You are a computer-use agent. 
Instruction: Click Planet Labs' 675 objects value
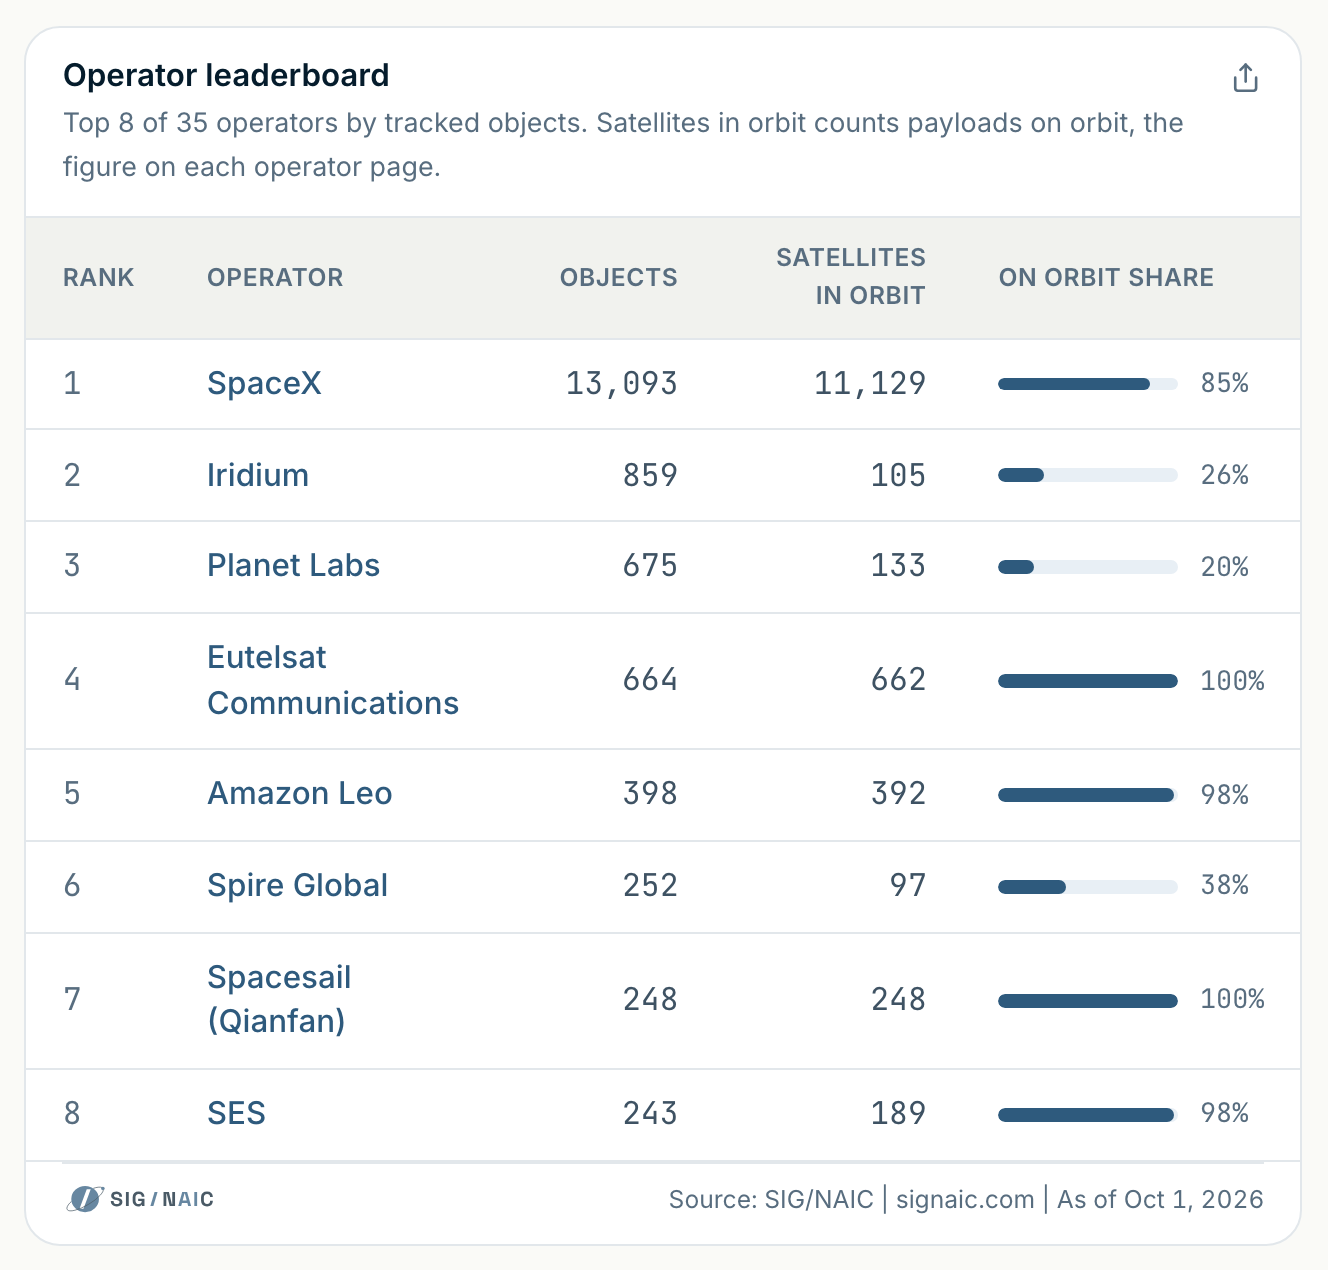click(650, 565)
